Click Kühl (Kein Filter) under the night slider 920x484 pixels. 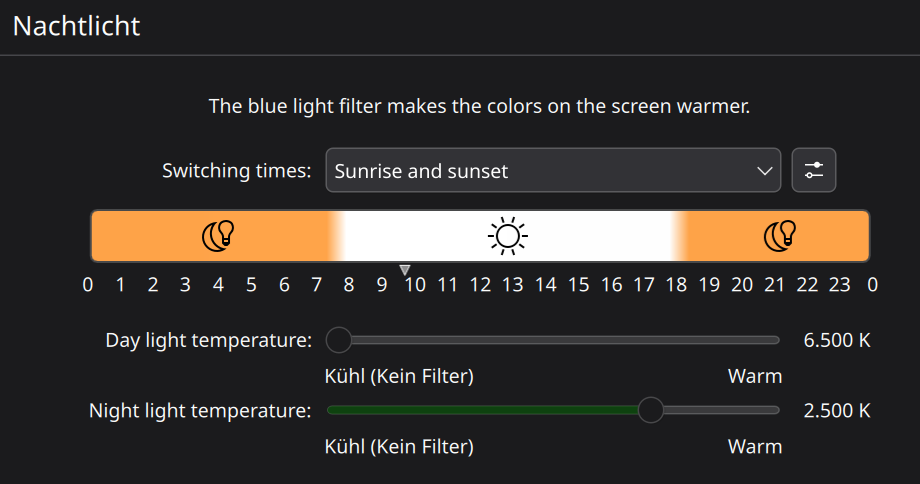[x=399, y=446]
